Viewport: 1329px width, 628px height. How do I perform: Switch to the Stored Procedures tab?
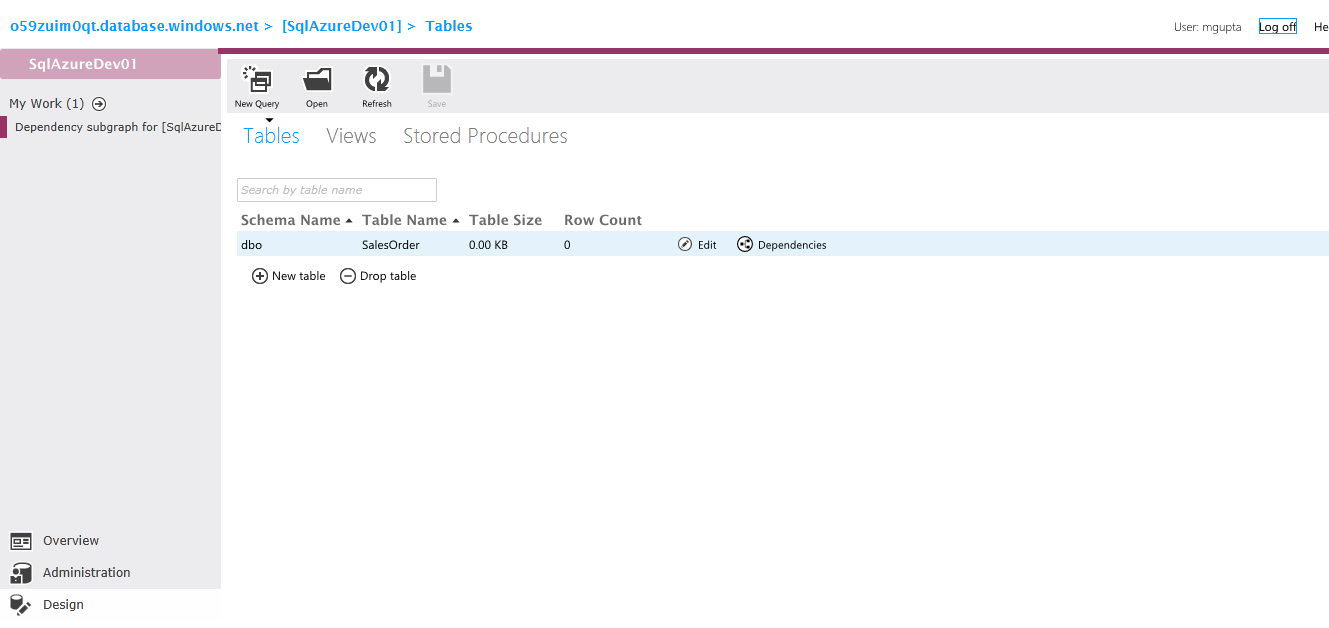click(485, 136)
